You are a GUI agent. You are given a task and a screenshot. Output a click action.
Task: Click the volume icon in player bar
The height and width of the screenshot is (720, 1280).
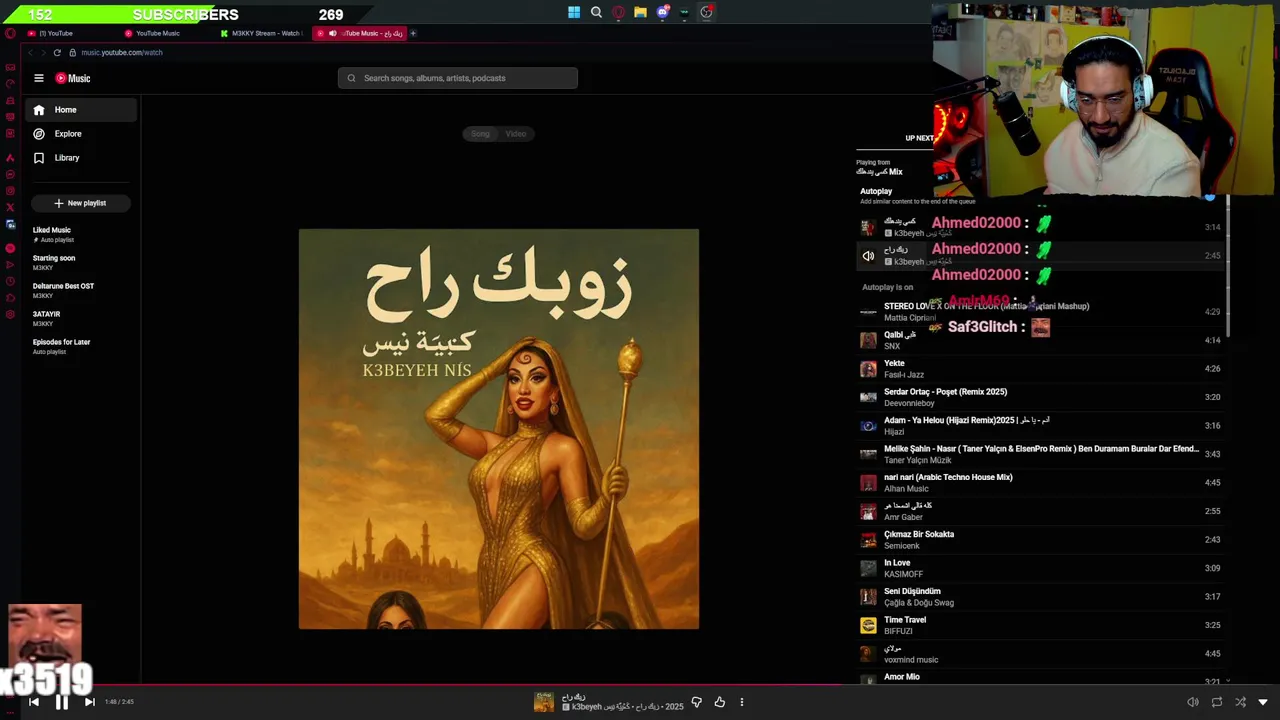coord(1192,702)
